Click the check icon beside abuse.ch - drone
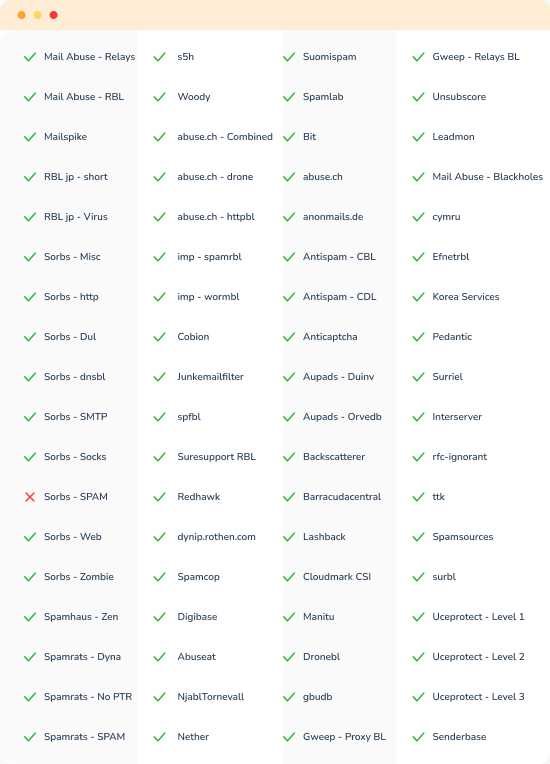 160,177
